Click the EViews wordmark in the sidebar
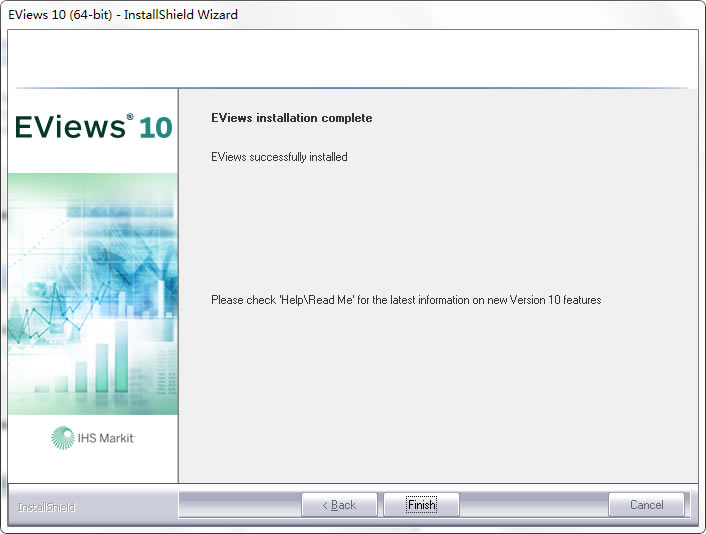This screenshot has width=706, height=534. click(x=70, y=127)
